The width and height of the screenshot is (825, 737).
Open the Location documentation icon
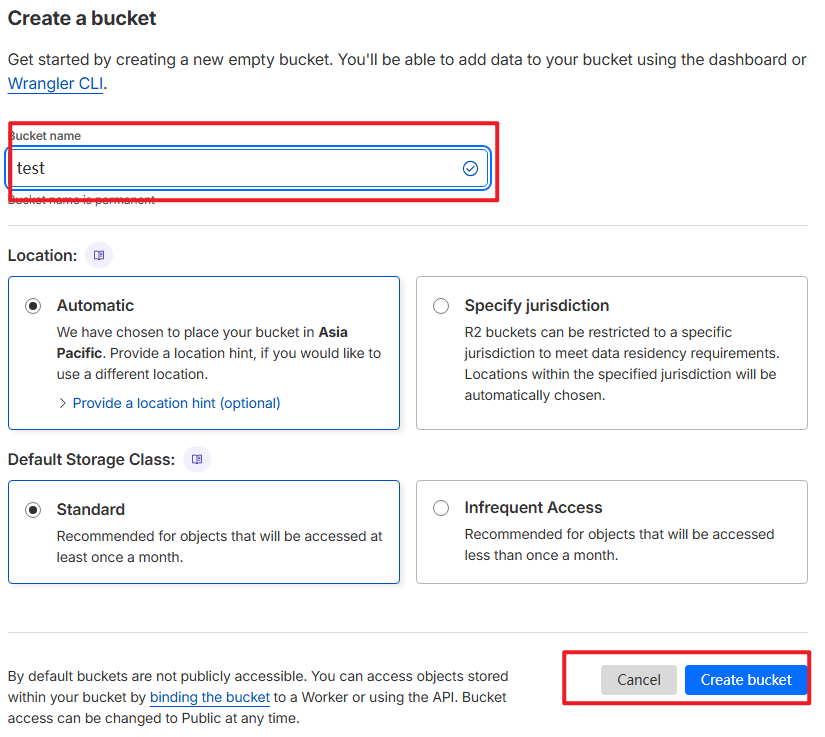pyautogui.click(x=99, y=255)
